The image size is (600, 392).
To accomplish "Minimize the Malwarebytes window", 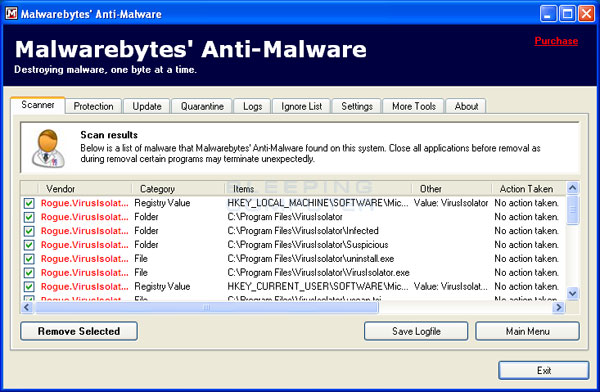I will click(548, 14).
